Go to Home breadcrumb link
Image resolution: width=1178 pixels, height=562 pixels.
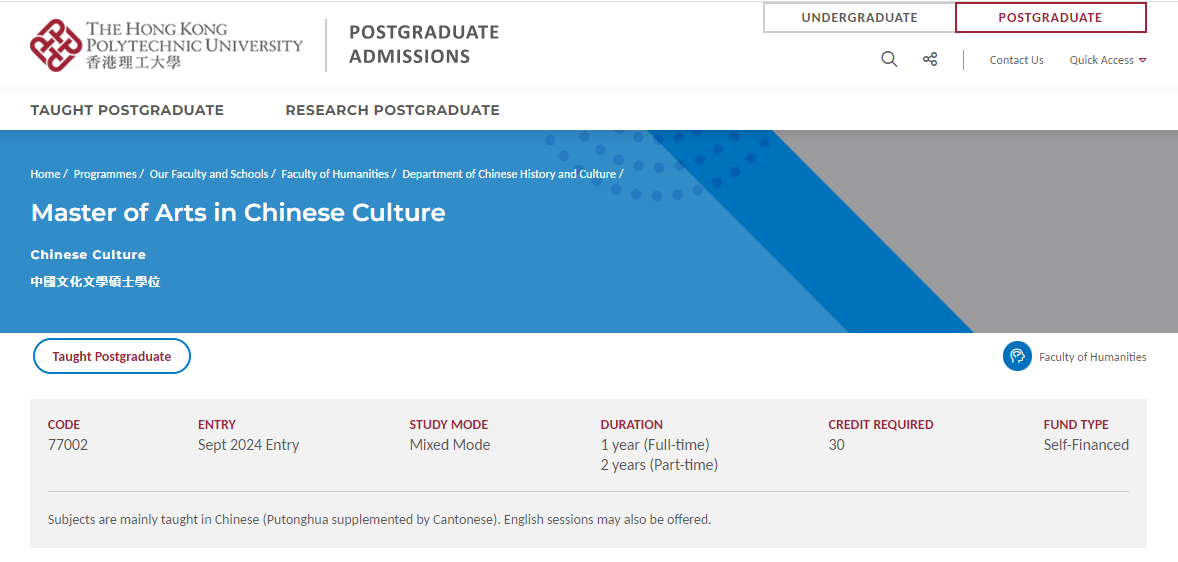click(x=45, y=174)
